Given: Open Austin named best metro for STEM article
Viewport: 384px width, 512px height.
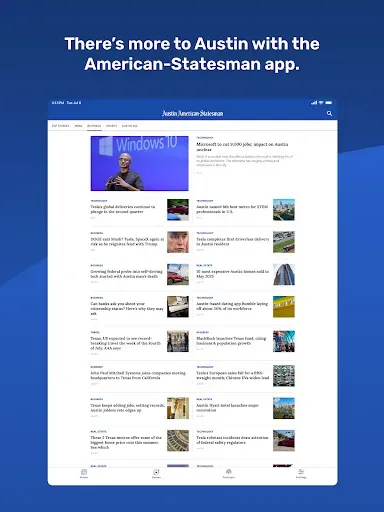Looking at the screenshot, I should tap(232, 209).
